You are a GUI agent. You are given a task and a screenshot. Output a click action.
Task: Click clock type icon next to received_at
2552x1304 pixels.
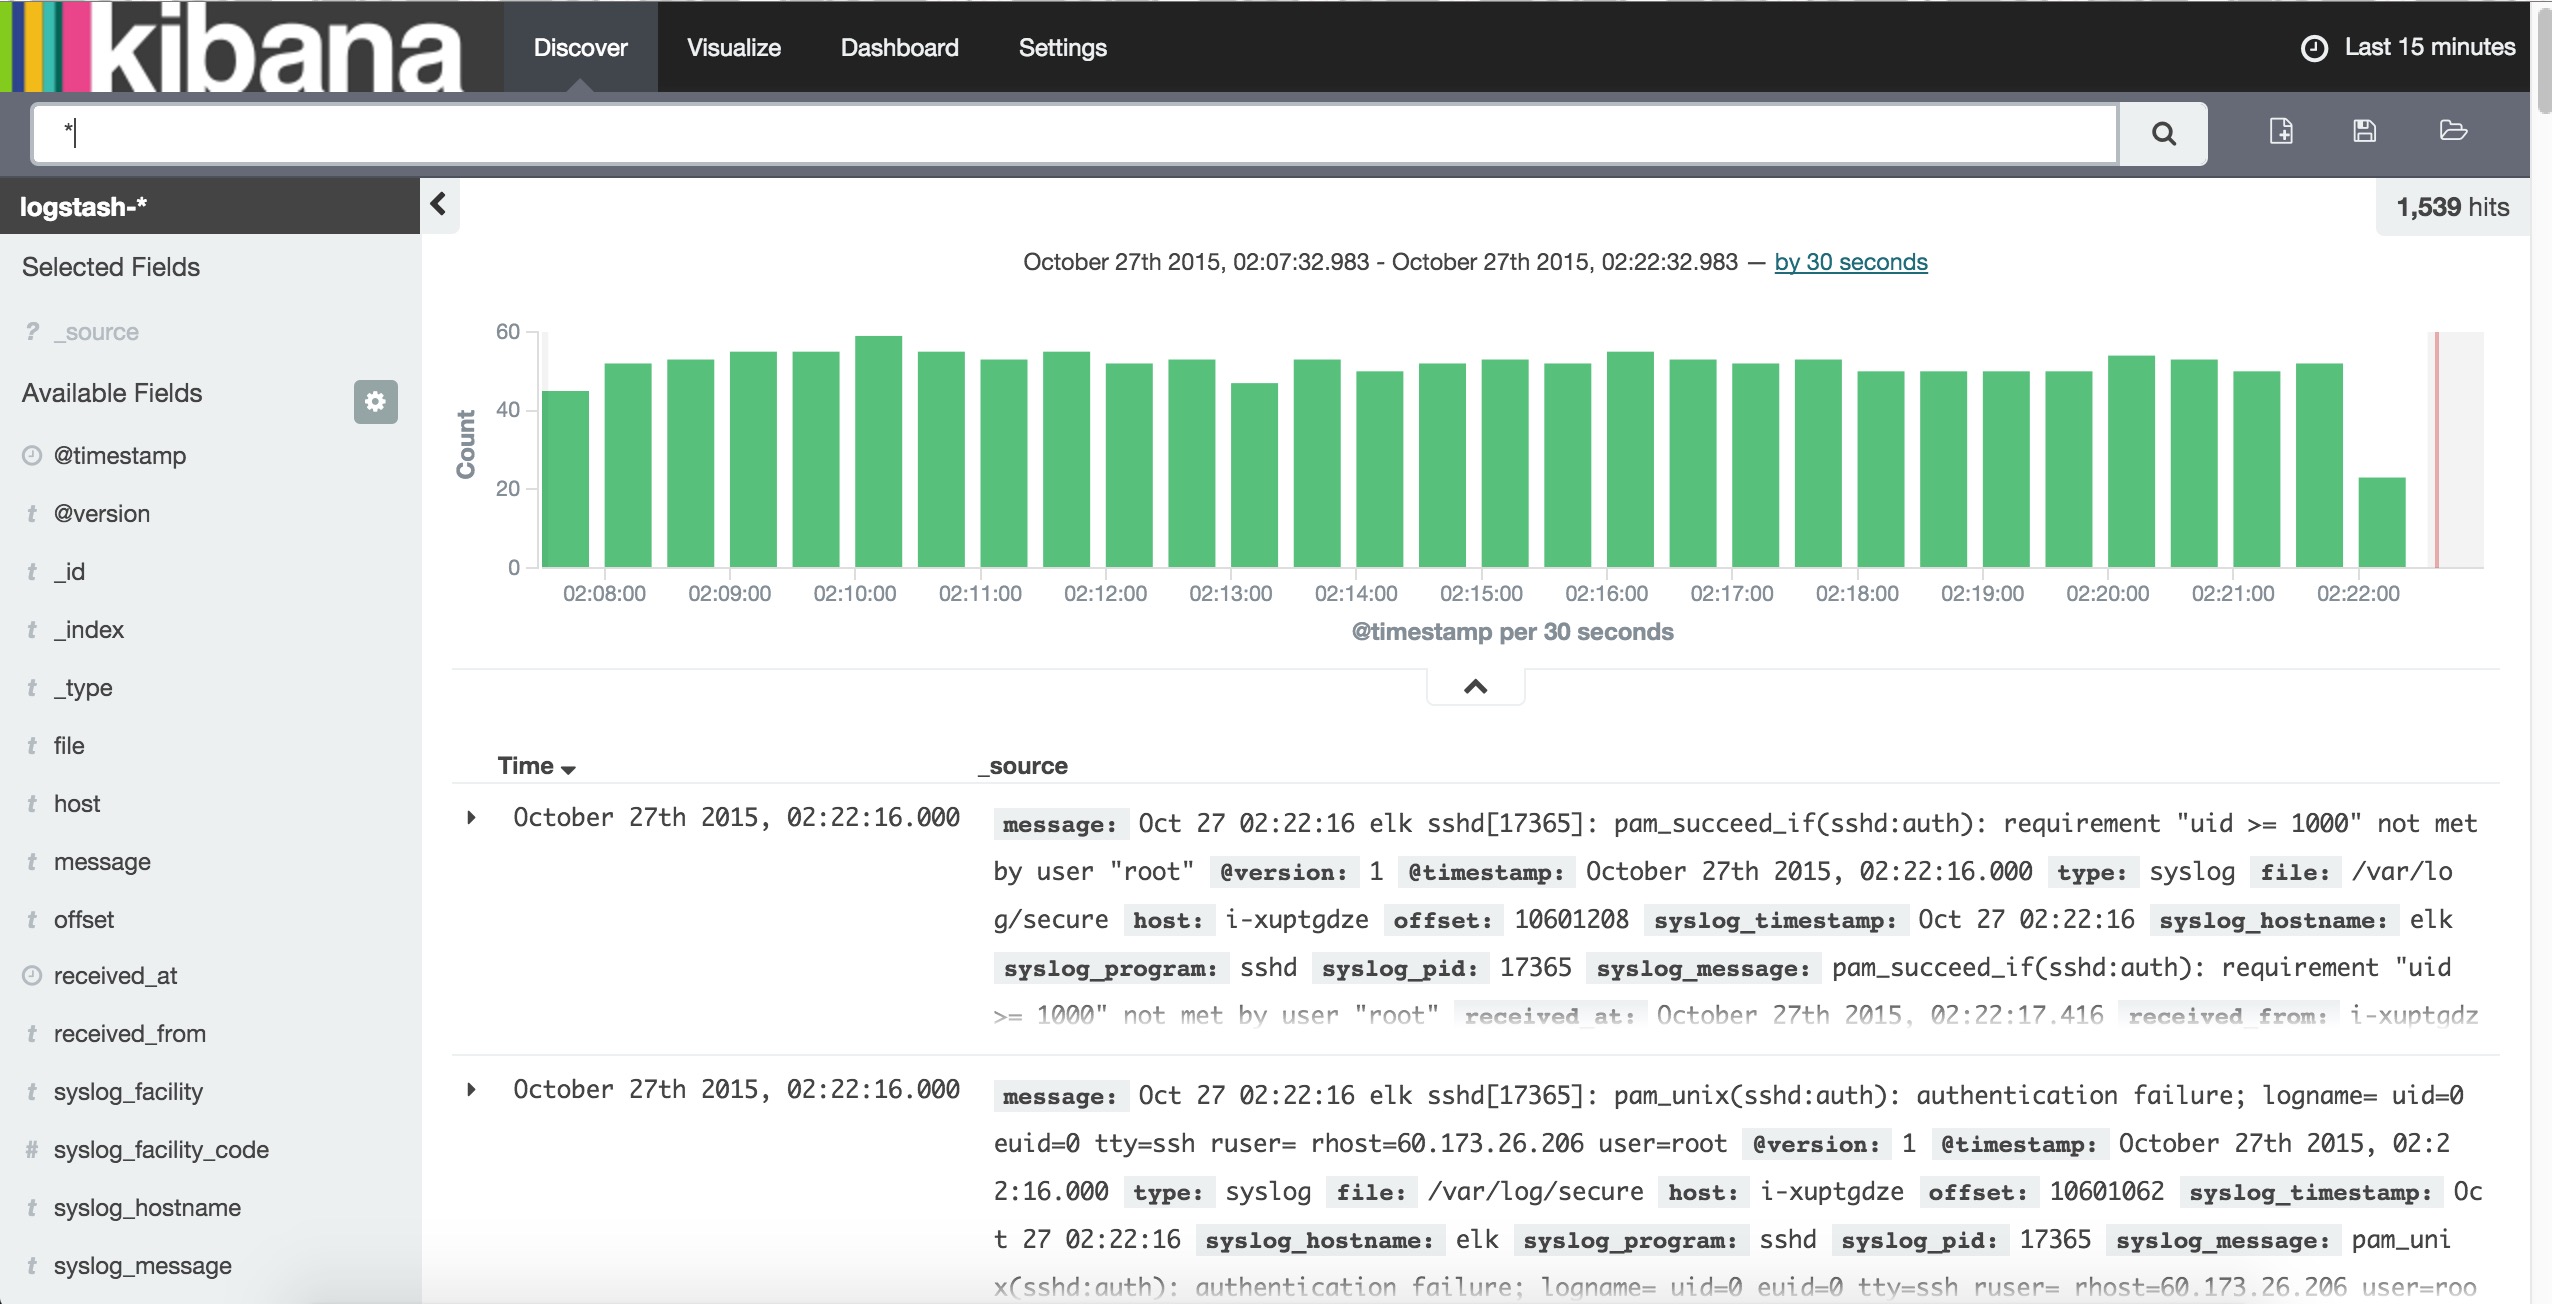(x=32, y=975)
